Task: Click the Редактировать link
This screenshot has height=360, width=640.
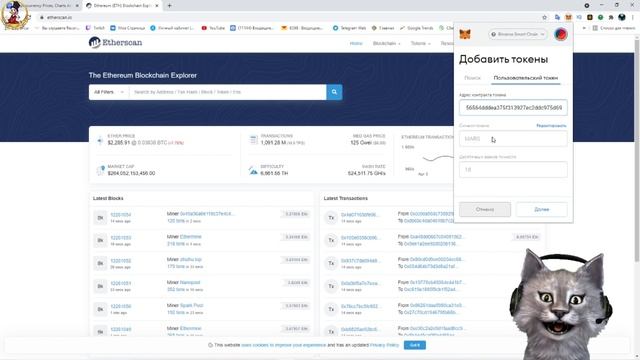Action: click(551, 126)
